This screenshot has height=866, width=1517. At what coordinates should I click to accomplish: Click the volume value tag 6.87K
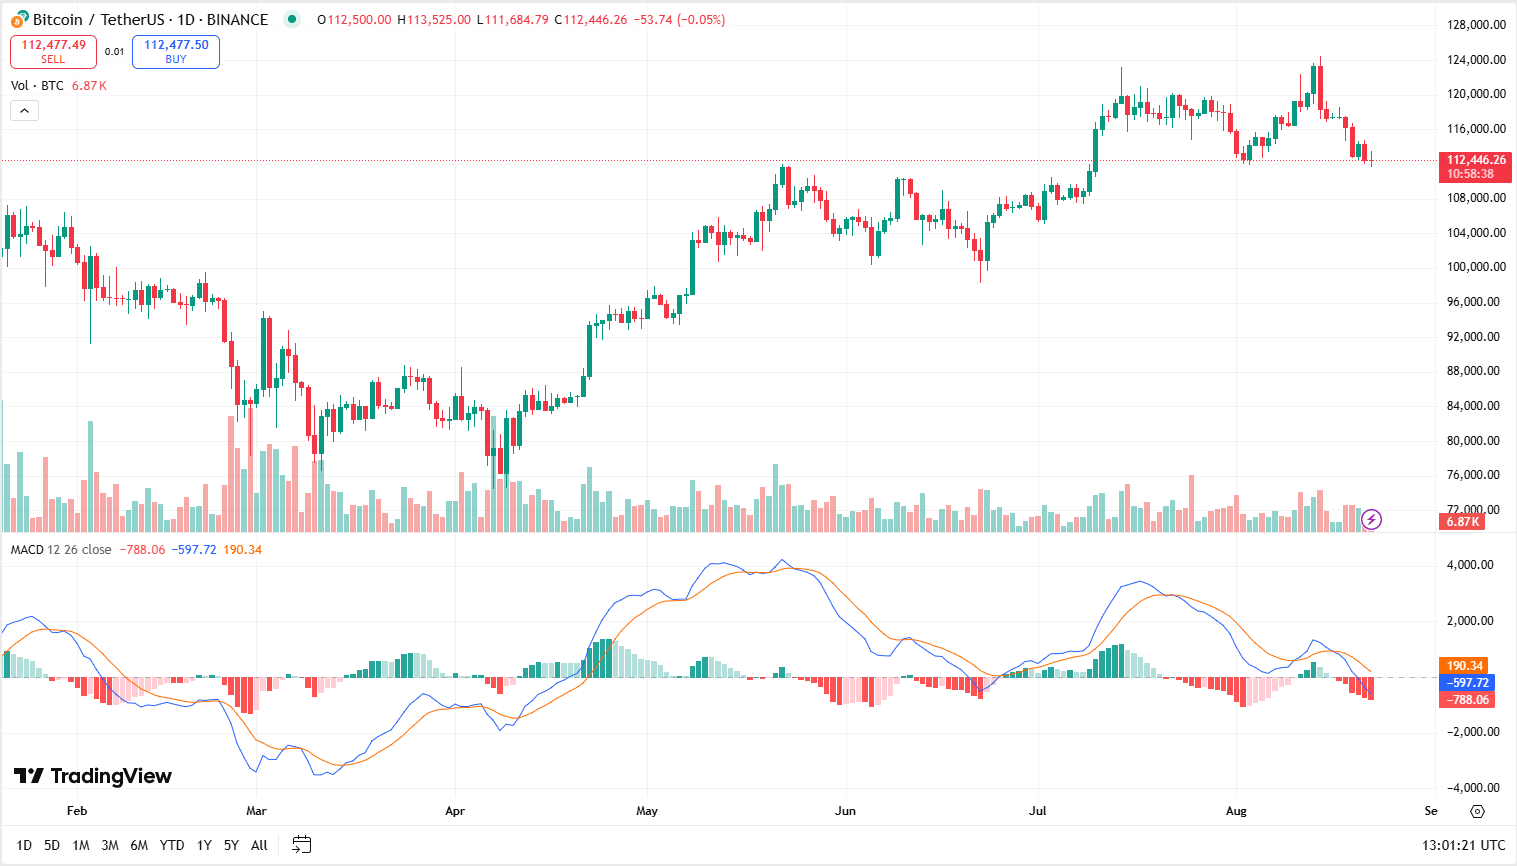1461,522
